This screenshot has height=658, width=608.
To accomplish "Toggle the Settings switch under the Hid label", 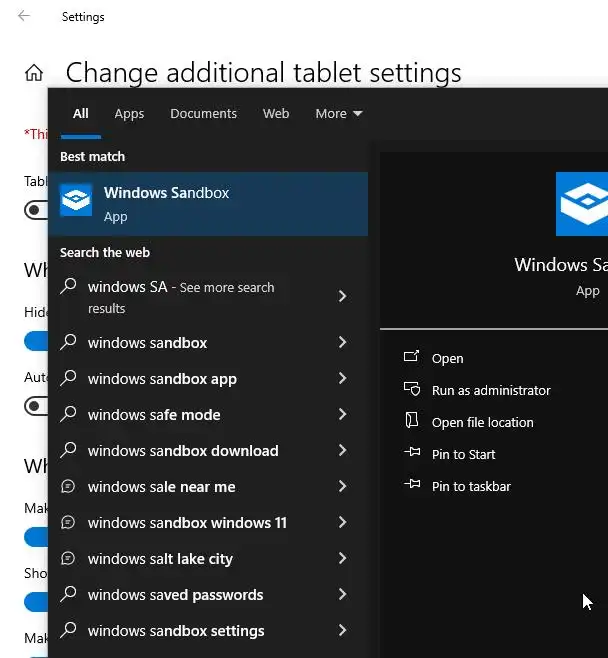I will point(36,341).
